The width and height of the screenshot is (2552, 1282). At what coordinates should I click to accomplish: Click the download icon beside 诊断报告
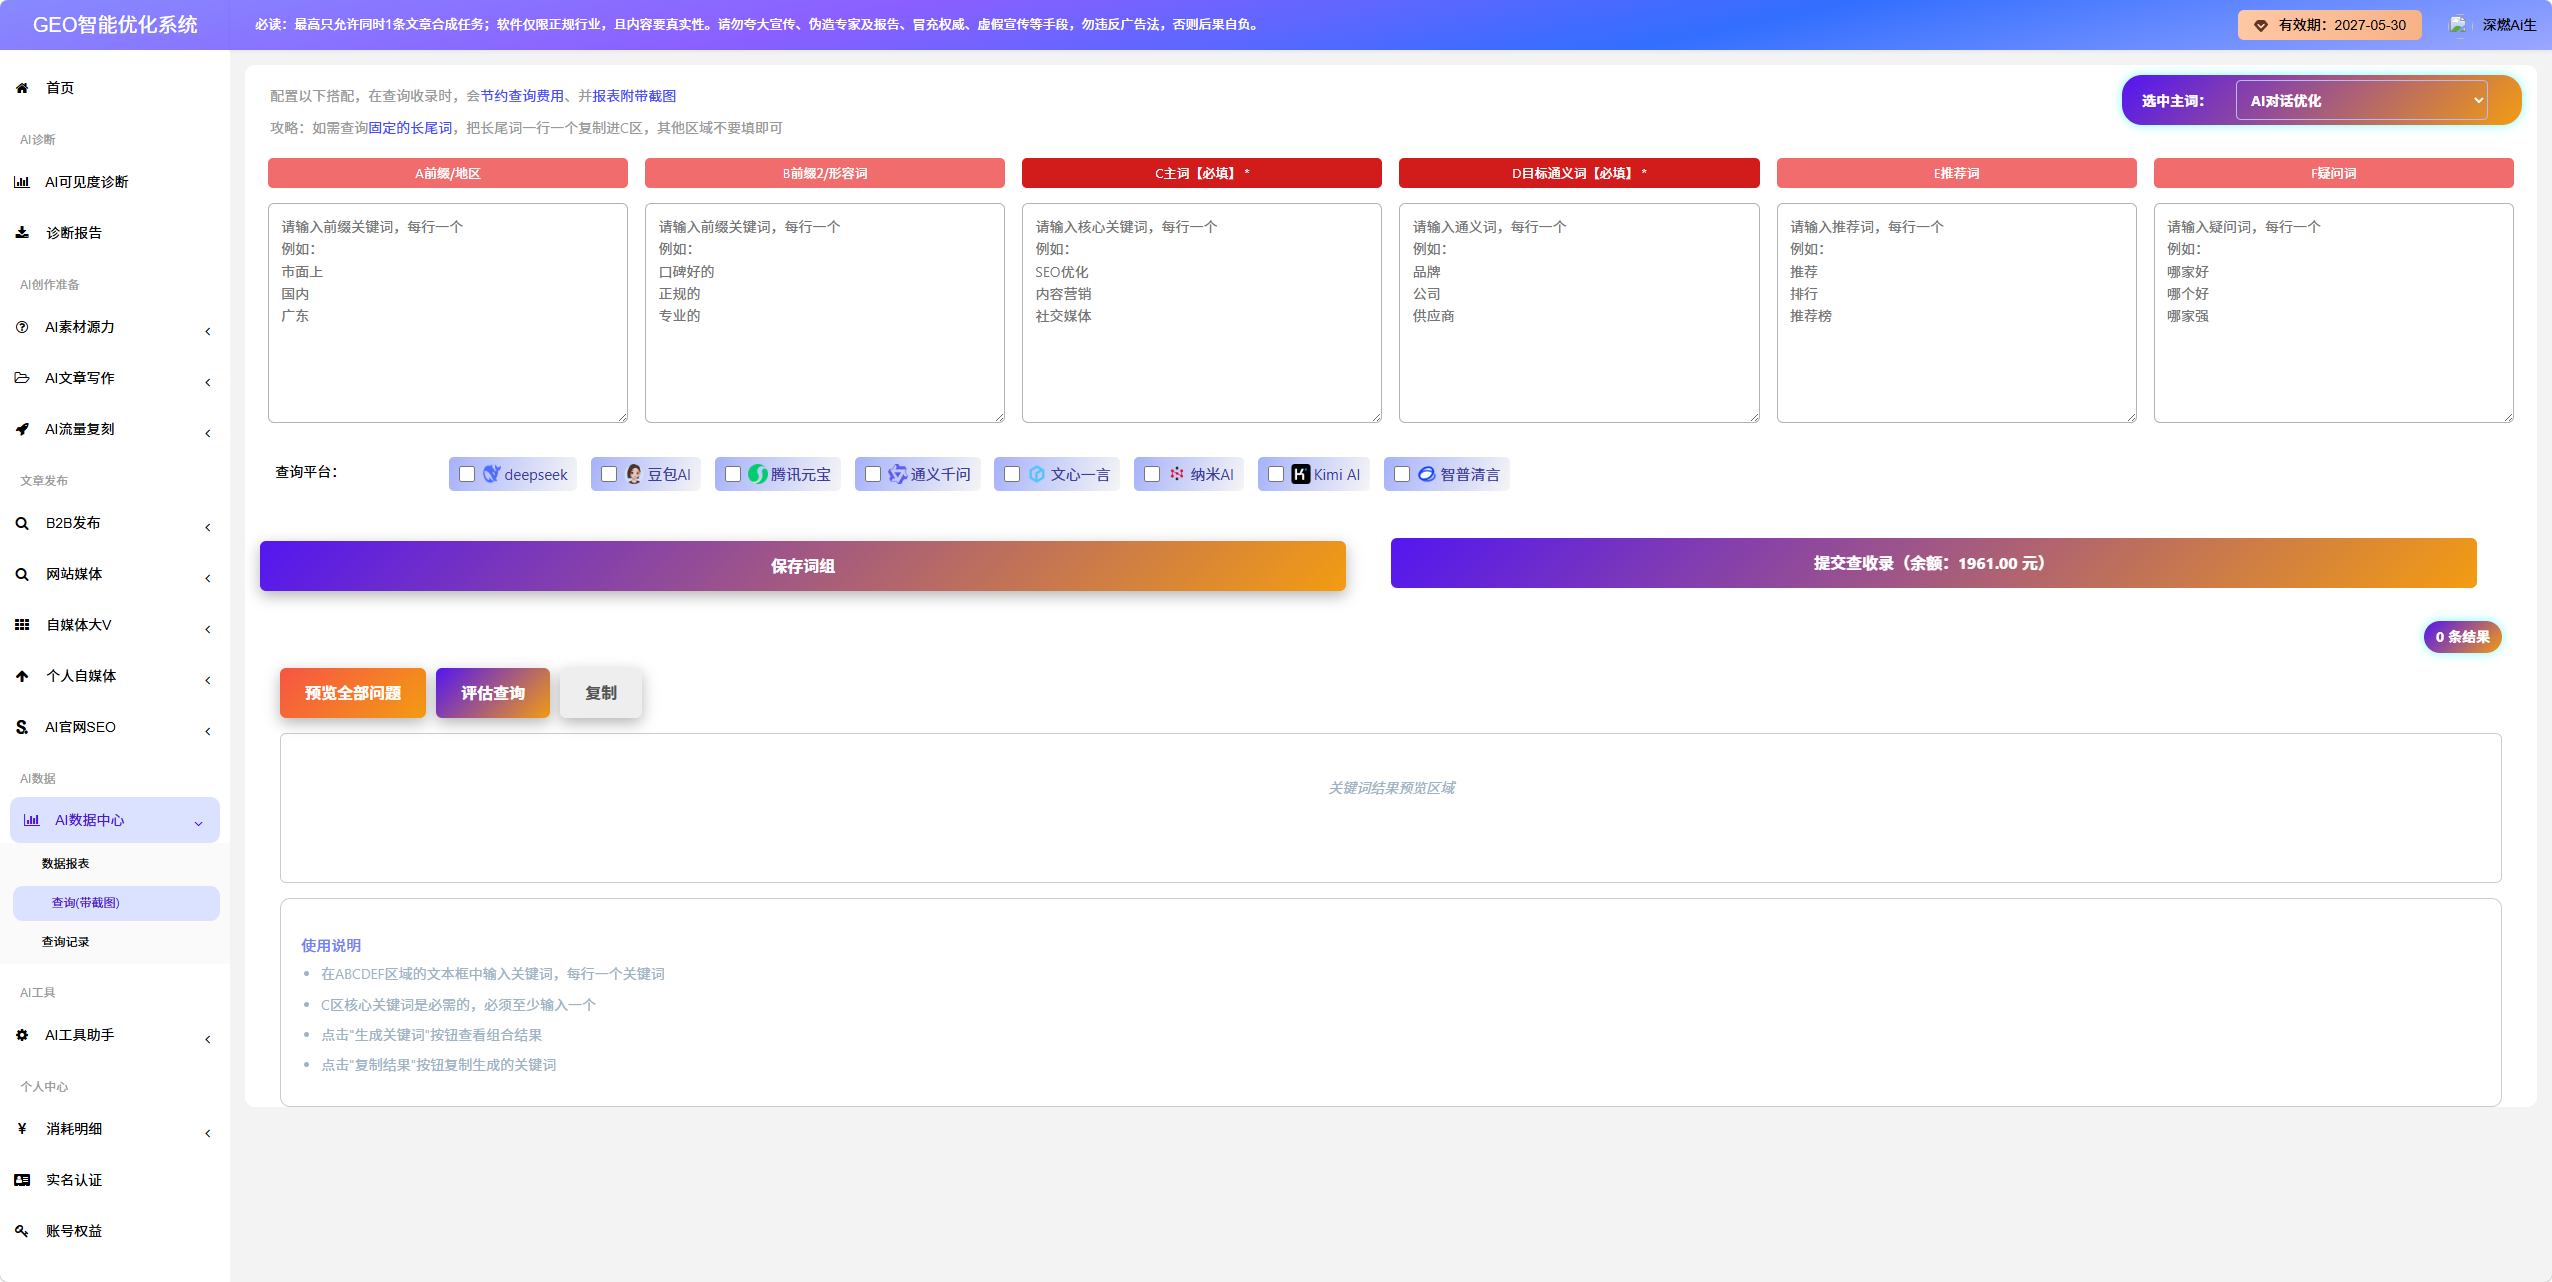(22, 233)
